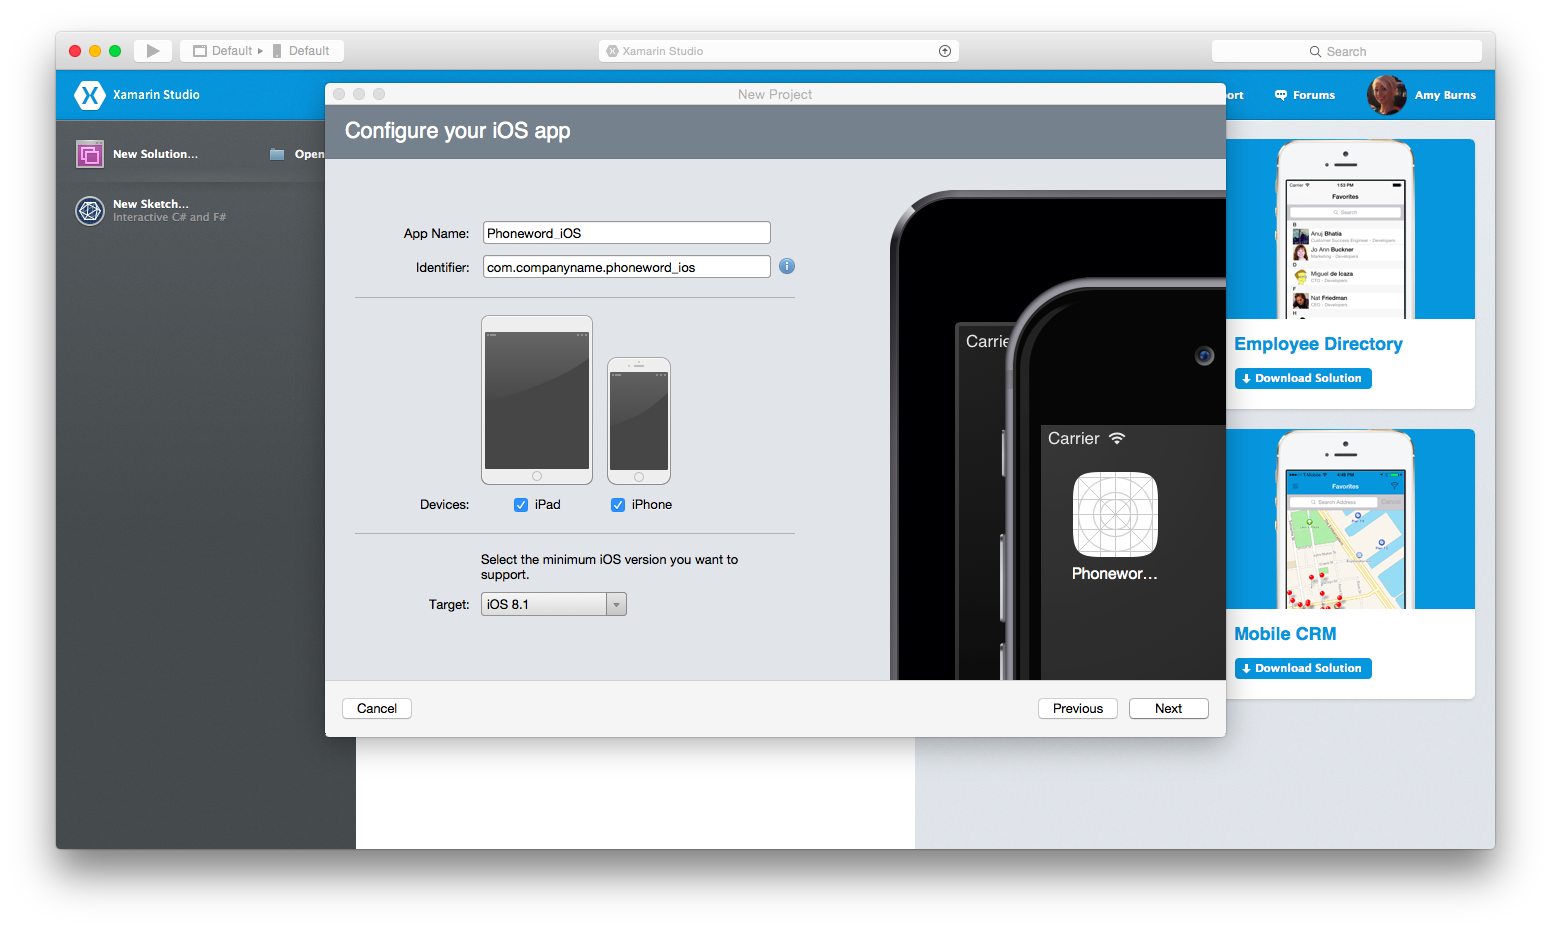Click the Identifier text field

(x=626, y=267)
